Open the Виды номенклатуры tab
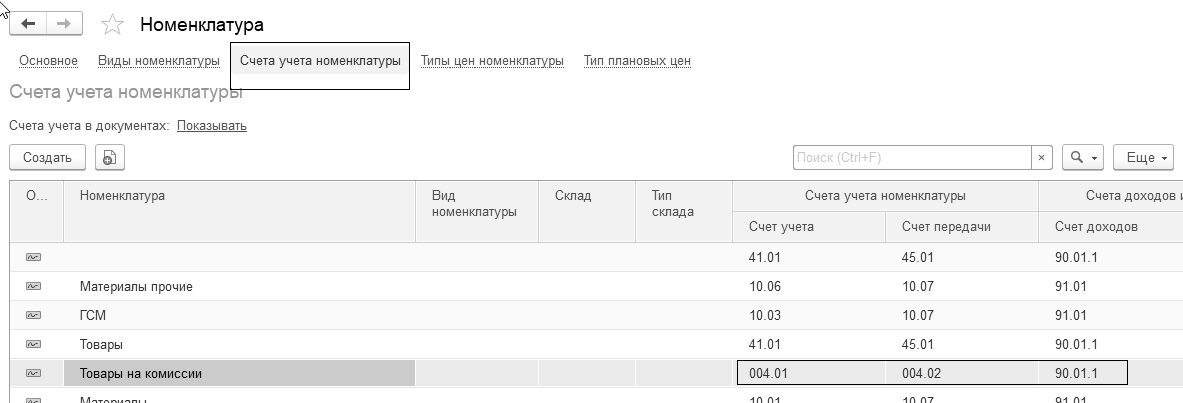Viewport: 1183px width, 403px height. (x=159, y=61)
